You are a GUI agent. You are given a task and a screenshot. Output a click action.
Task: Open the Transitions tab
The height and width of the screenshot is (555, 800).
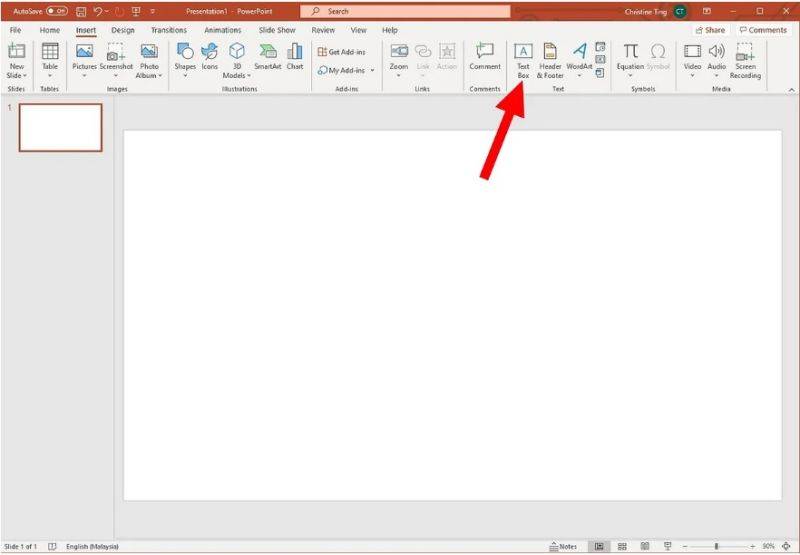tap(169, 30)
